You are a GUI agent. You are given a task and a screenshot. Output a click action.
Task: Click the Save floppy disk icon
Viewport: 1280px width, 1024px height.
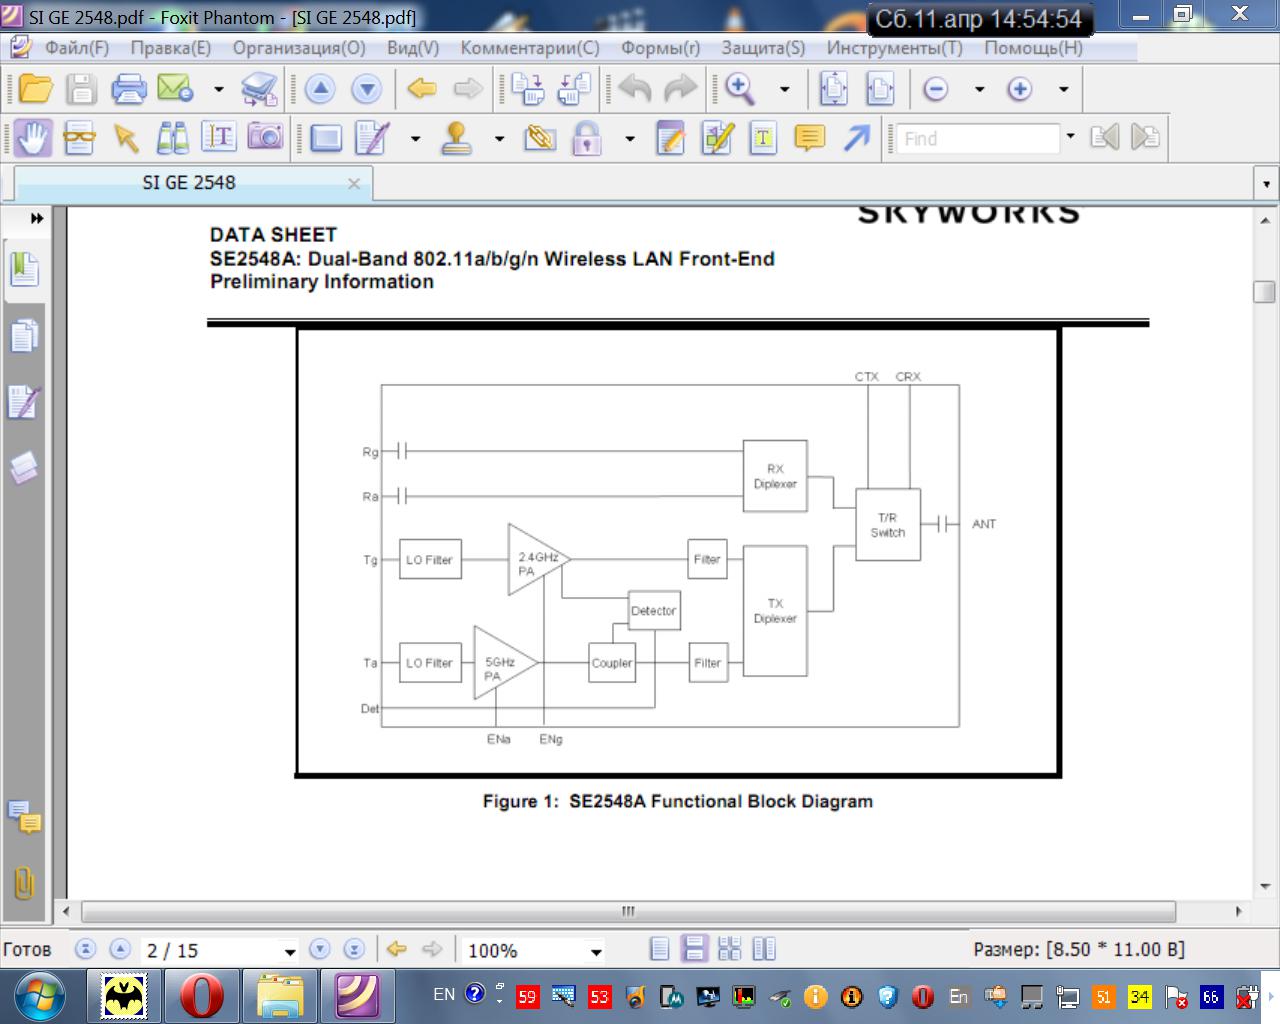click(82, 89)
